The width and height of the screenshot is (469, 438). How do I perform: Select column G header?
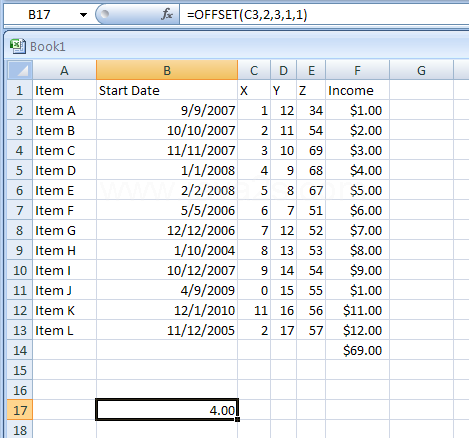(x=421, y=70)
